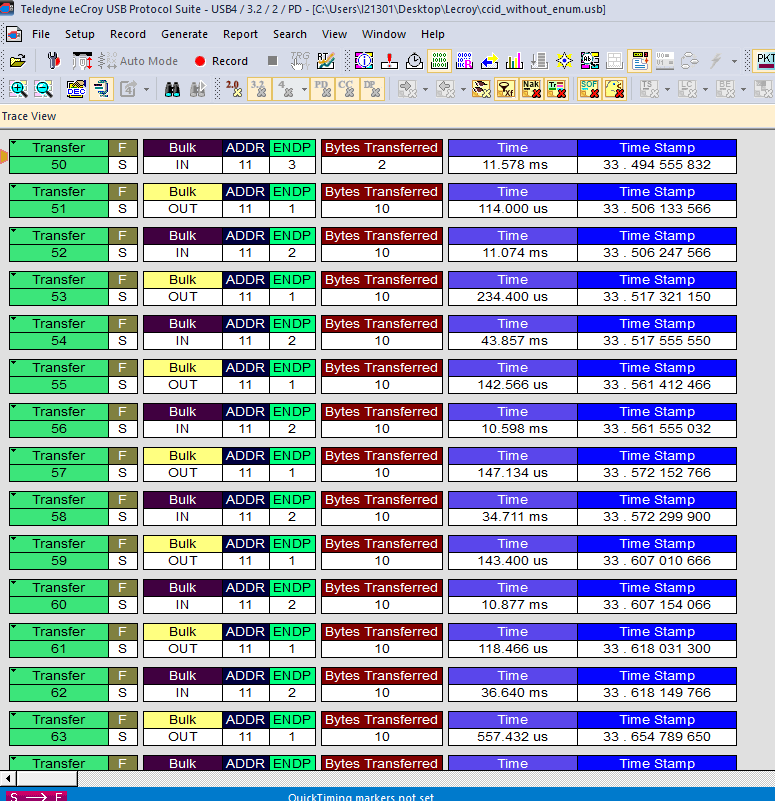Open recording options wrench icon
This screenshot has height=801, width=775.
click(x=53, y=61)
